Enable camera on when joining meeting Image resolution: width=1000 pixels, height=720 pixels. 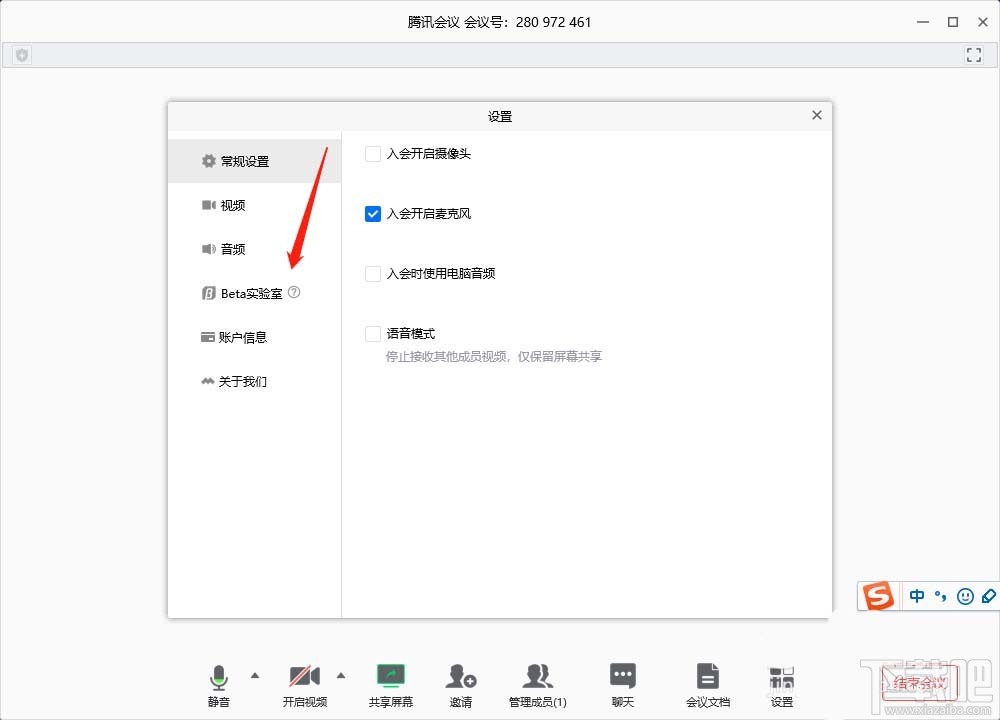click(372, 153)
